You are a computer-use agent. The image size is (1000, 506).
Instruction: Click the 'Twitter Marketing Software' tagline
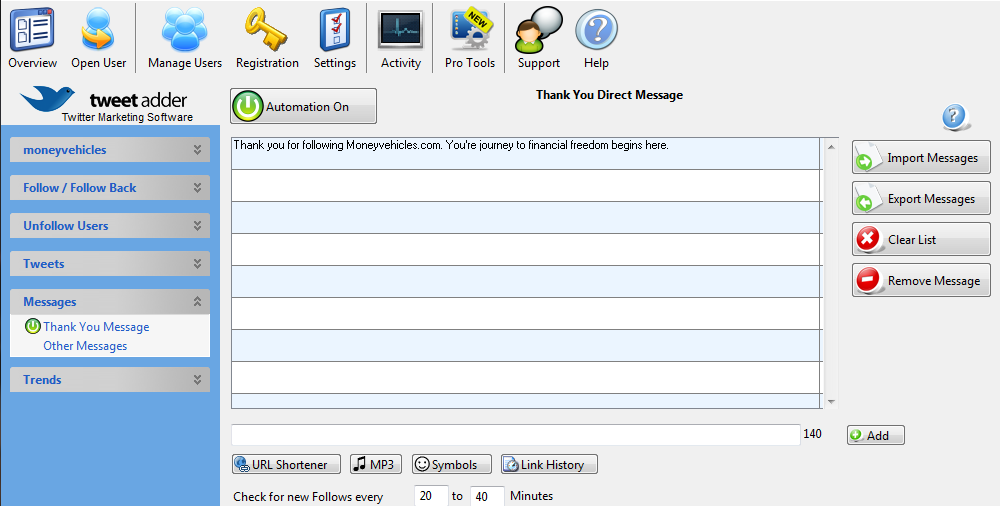(x=127, y=117)
